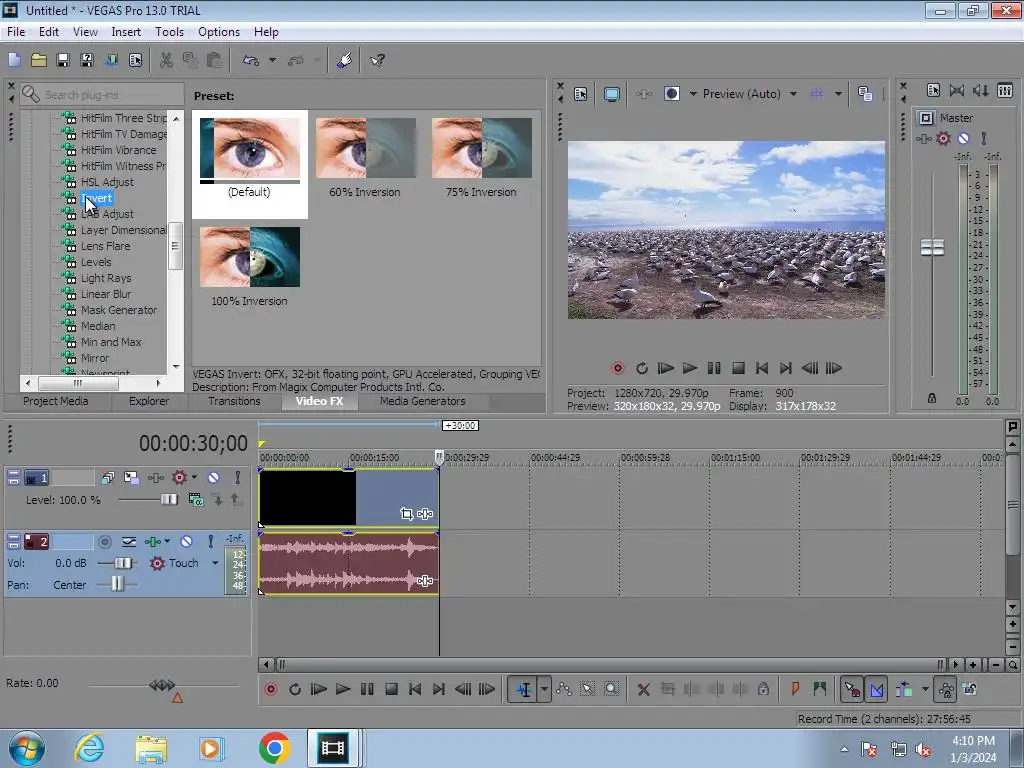Select the Invert plug-in in list

coord(96,198)
